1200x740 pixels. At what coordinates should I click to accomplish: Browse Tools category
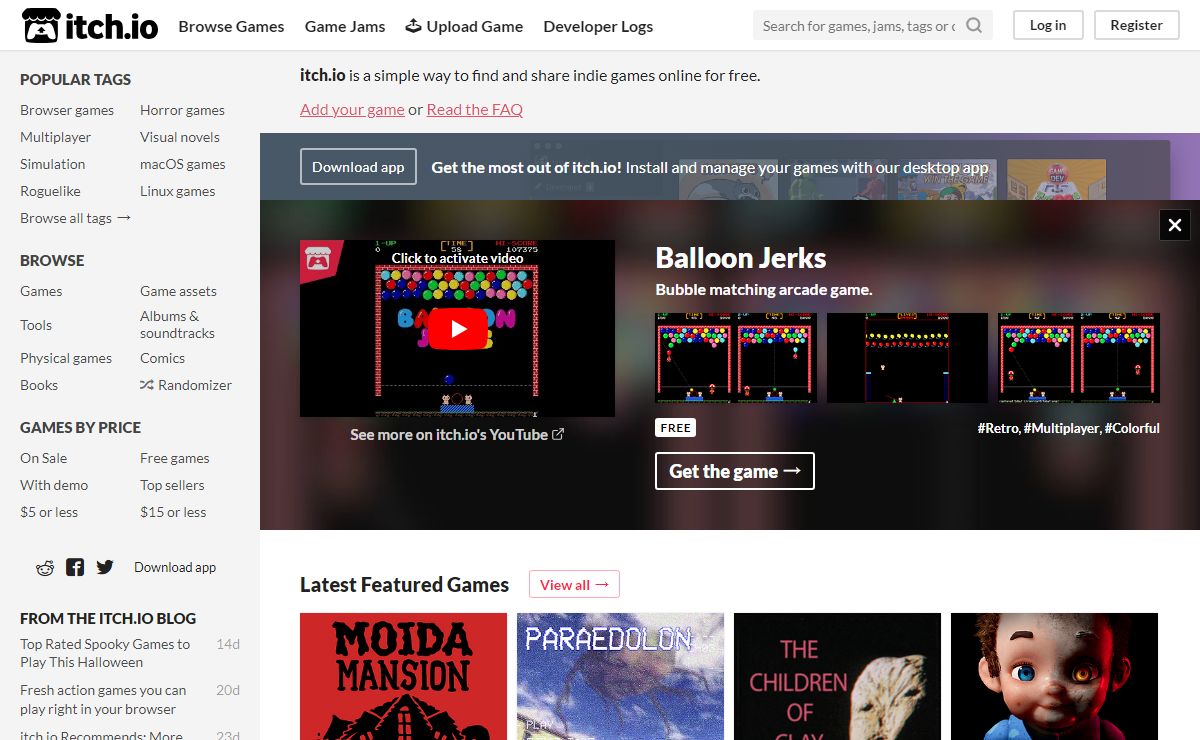click(x=36, y=325)
